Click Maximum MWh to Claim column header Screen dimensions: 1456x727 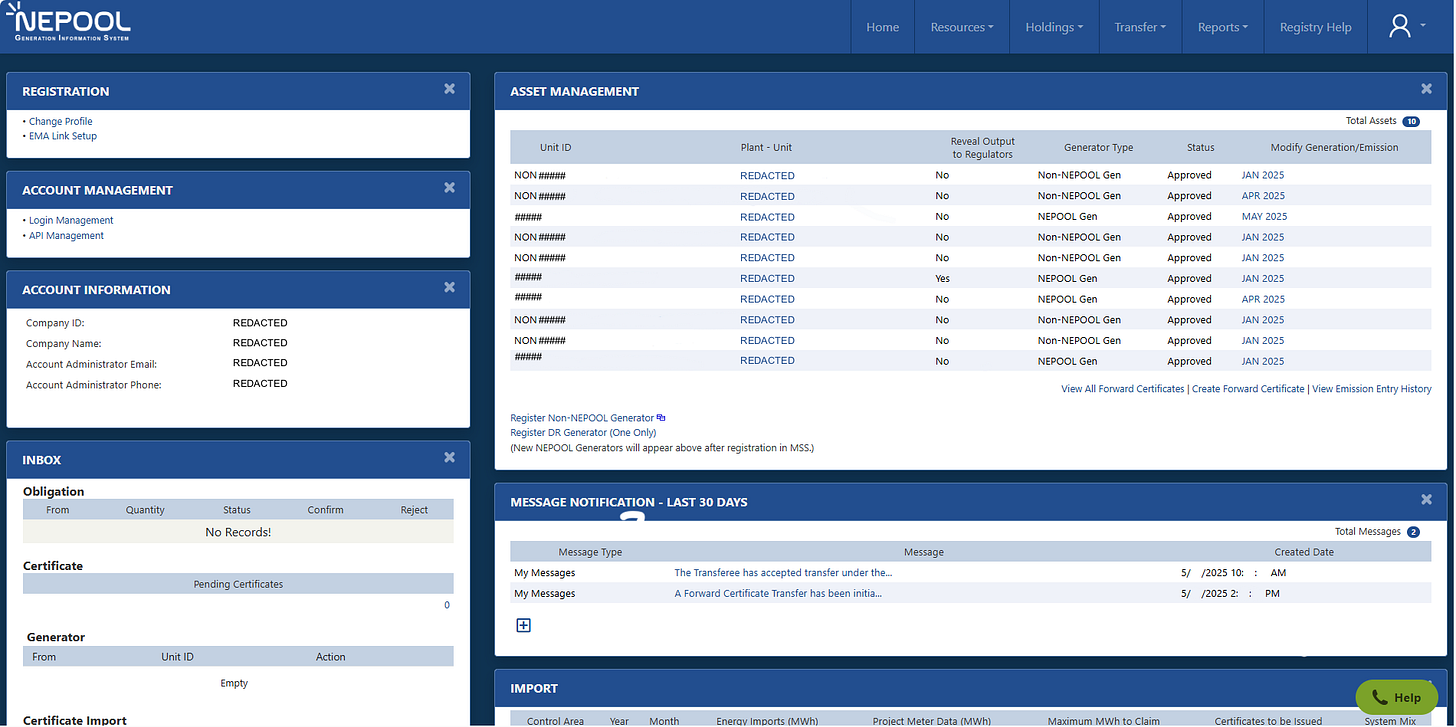click(1103, 720)
